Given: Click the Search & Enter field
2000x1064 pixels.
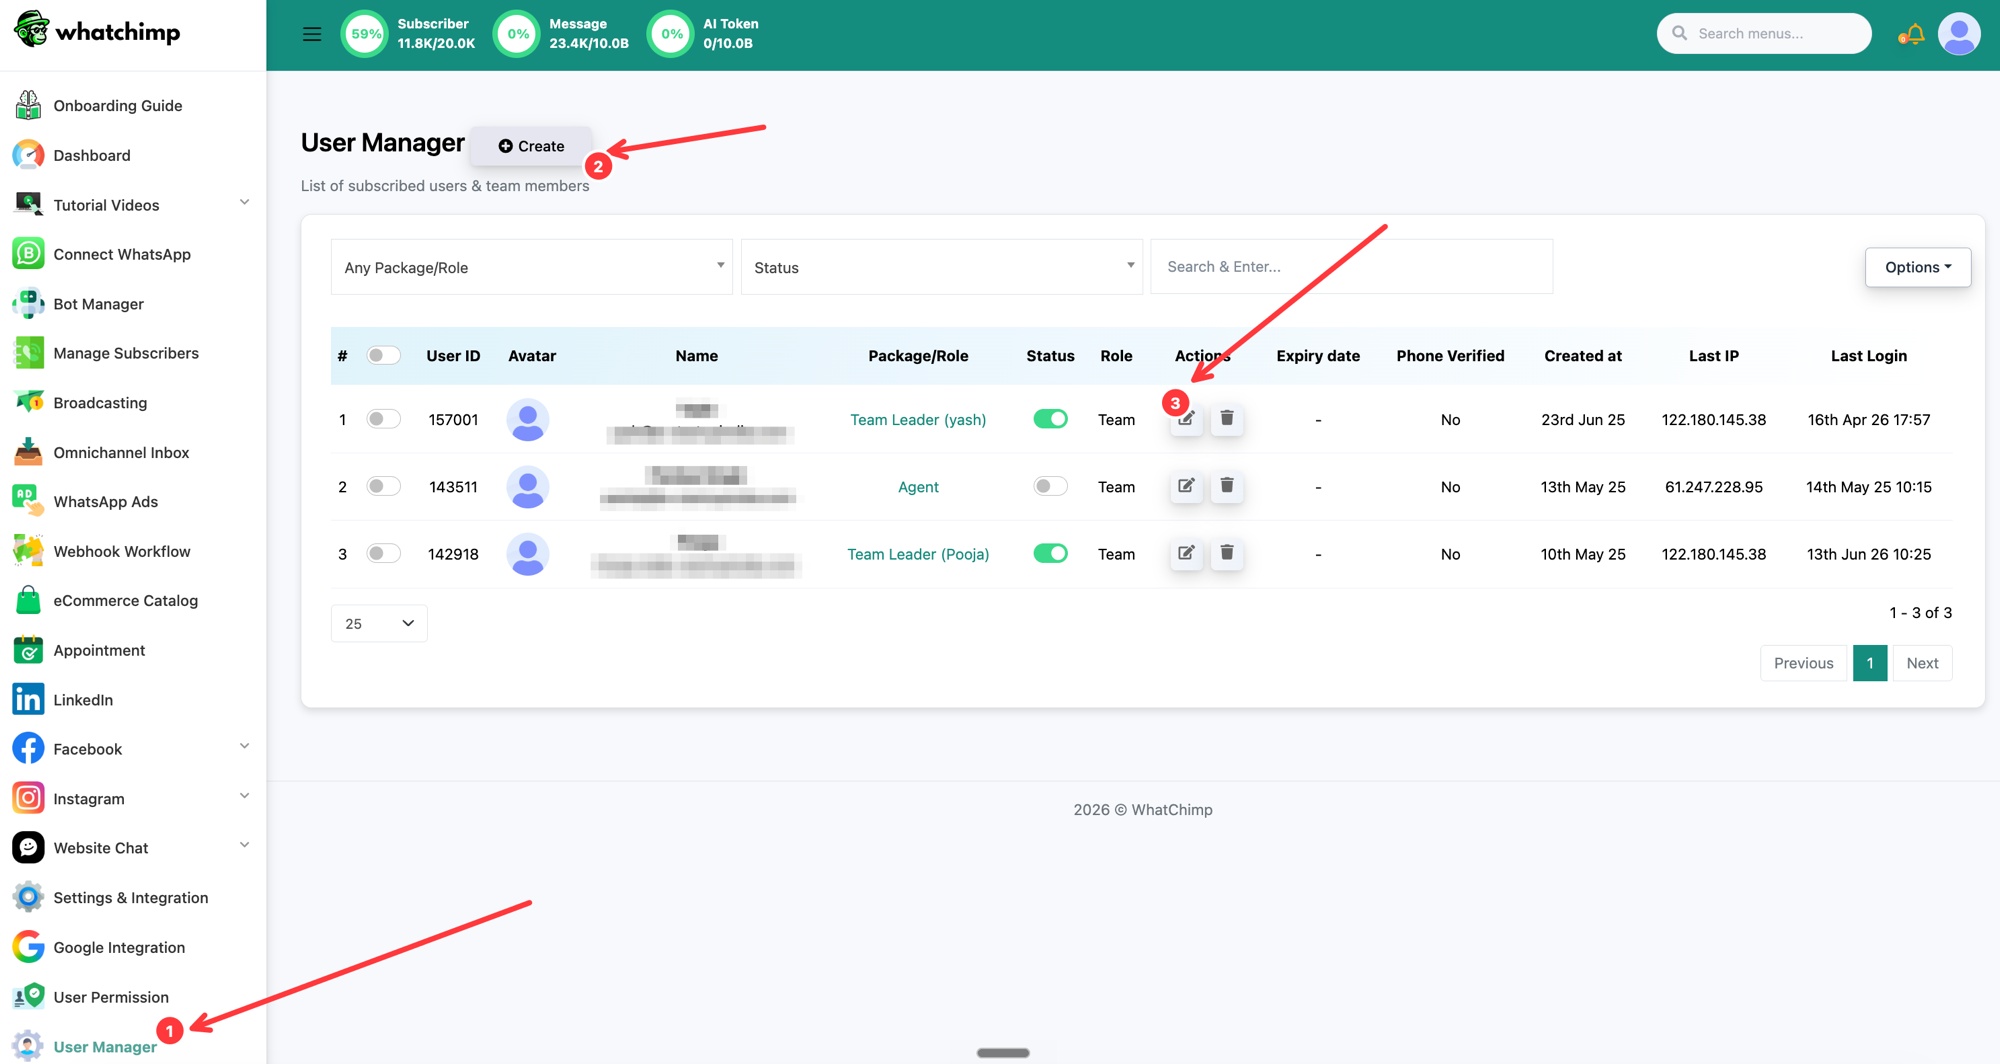Looking at the screenshot, I should (1352, 266).
